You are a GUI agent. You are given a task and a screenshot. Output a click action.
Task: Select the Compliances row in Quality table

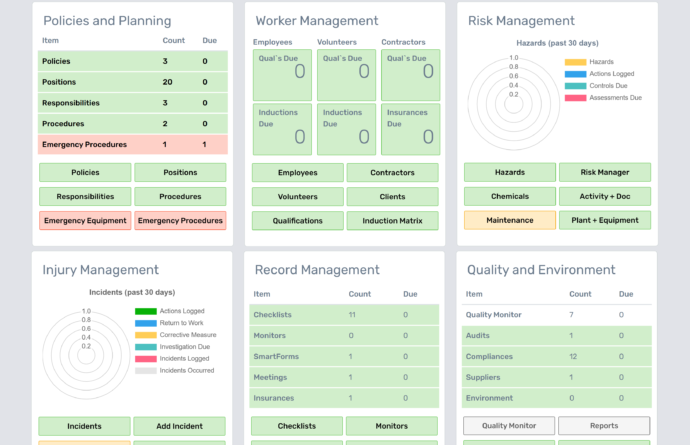(558, 357)
